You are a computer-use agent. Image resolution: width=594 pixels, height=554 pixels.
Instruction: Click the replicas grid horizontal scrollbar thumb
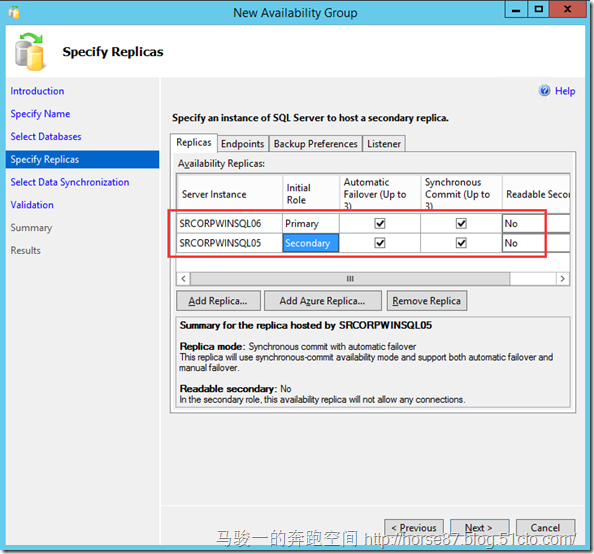(350, 279)
